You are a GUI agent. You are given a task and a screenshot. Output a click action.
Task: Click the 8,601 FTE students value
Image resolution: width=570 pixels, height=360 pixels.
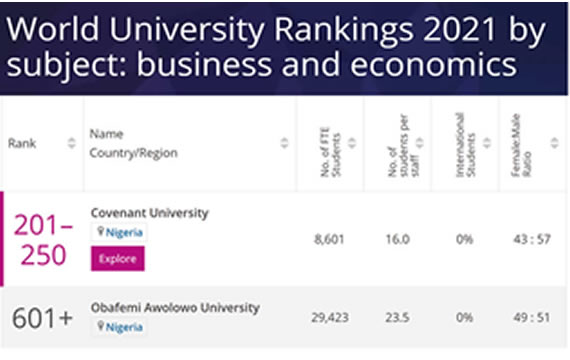point(329,239)
